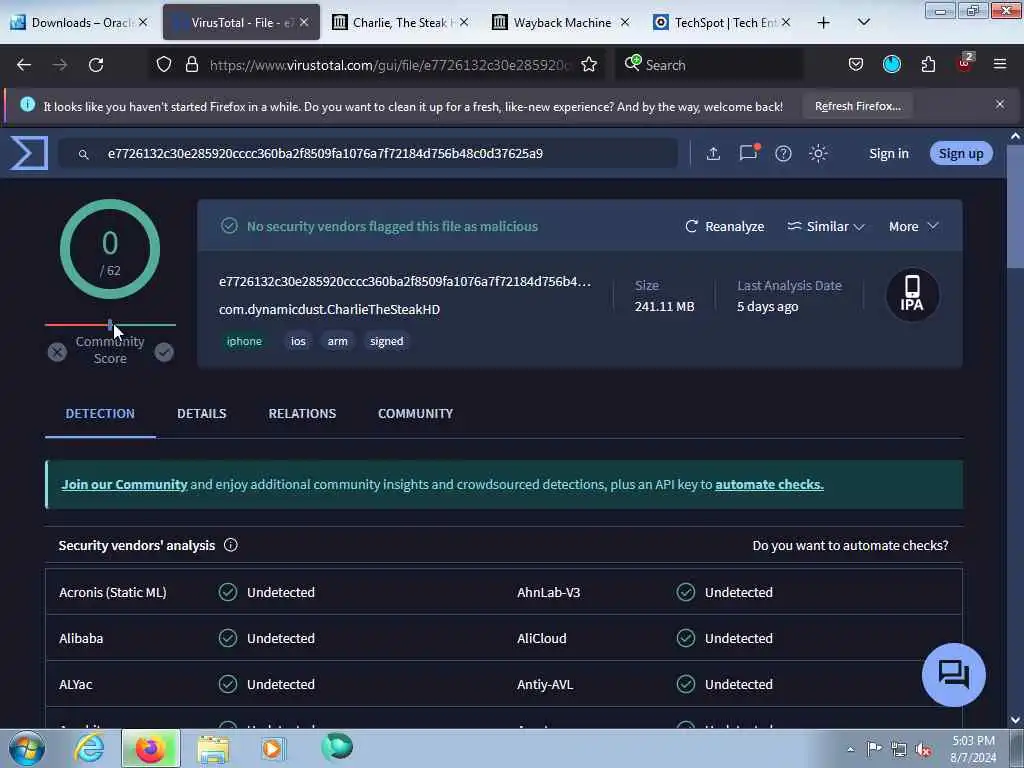Click the Join our Community link

tap(124, 485)
